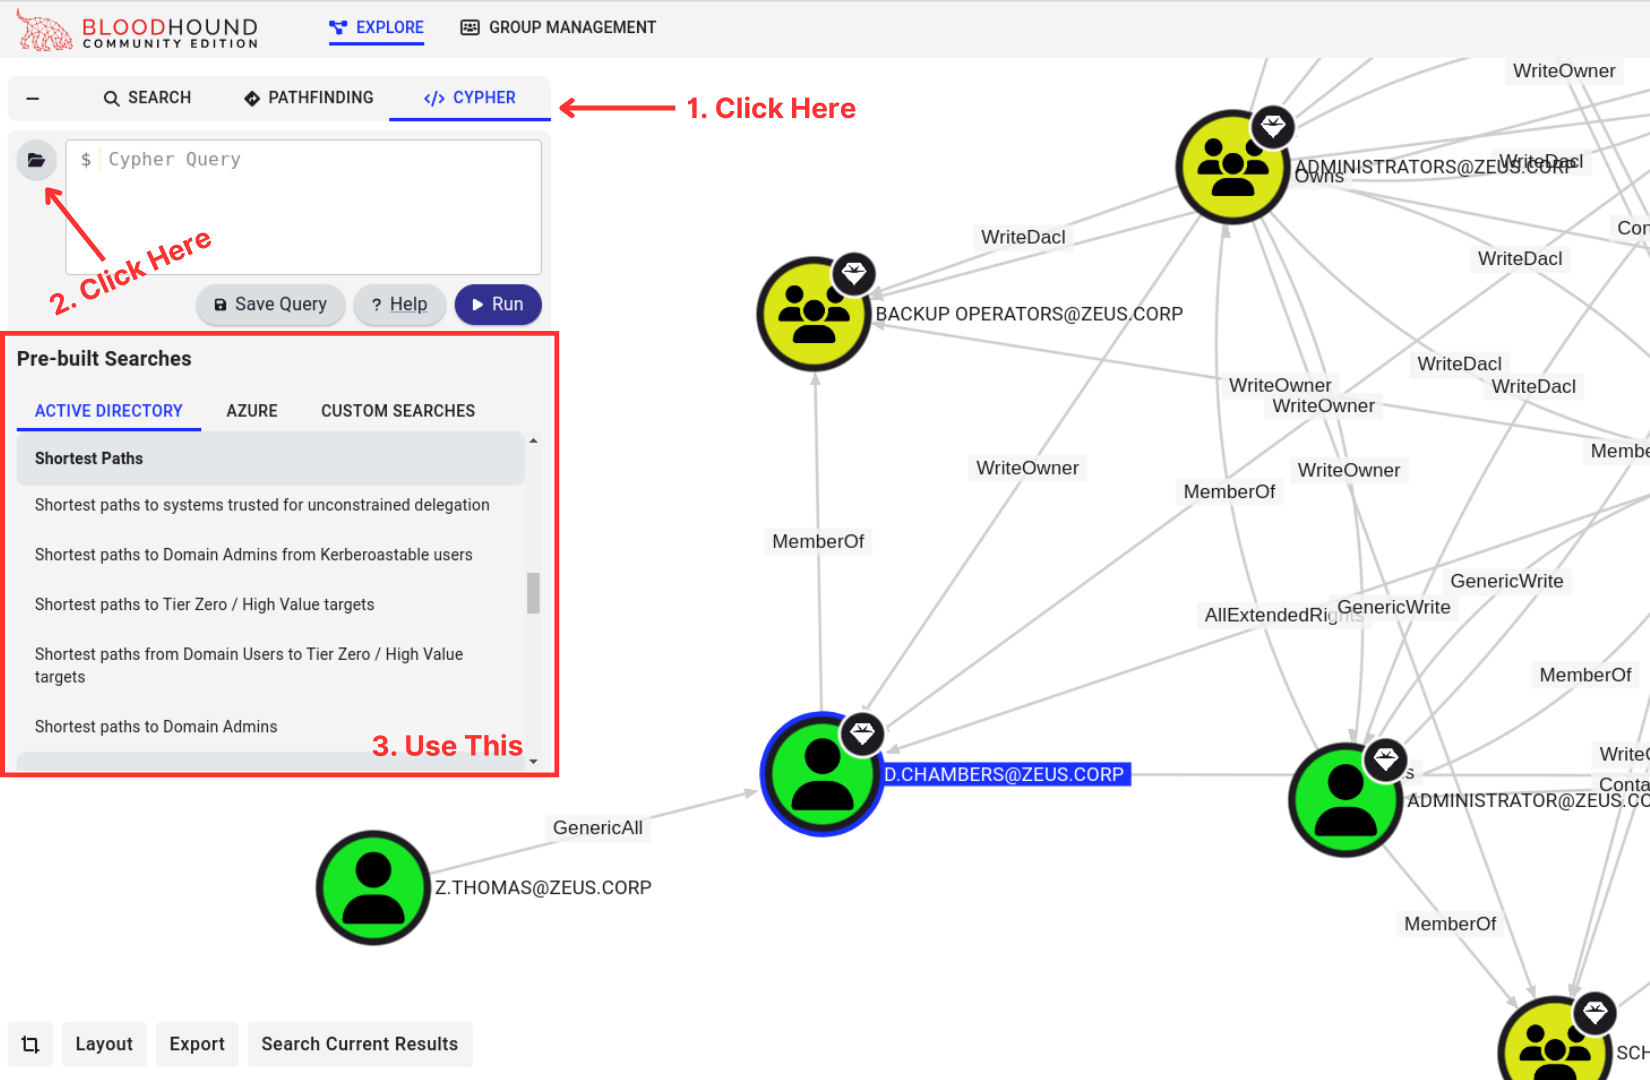This screenshot has width=1650, height=1080.
Task: Open Custom Searches tab
Action: [398, 411]
